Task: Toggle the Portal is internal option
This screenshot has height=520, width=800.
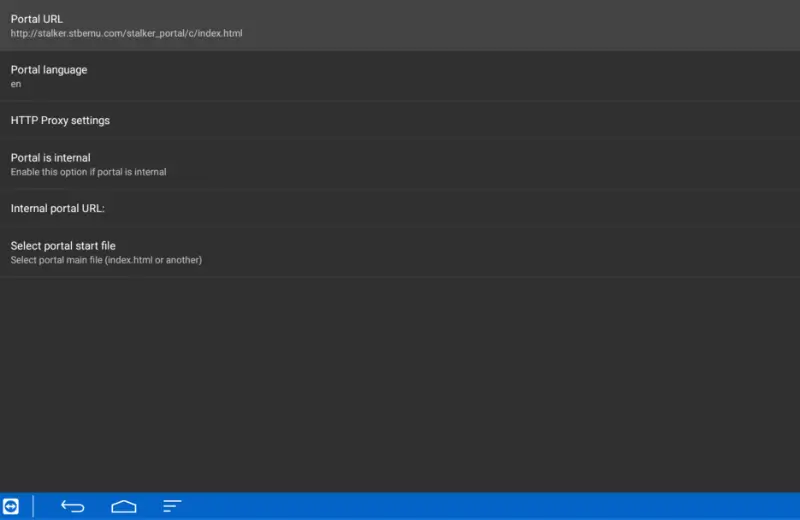Action: click(x=400, y=164)
